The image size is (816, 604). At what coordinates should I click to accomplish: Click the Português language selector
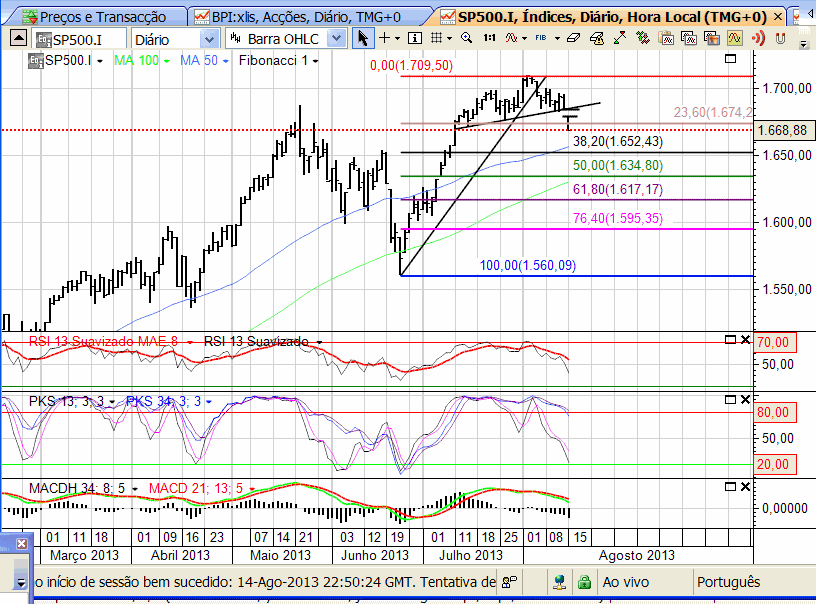[x=729, y=582]
